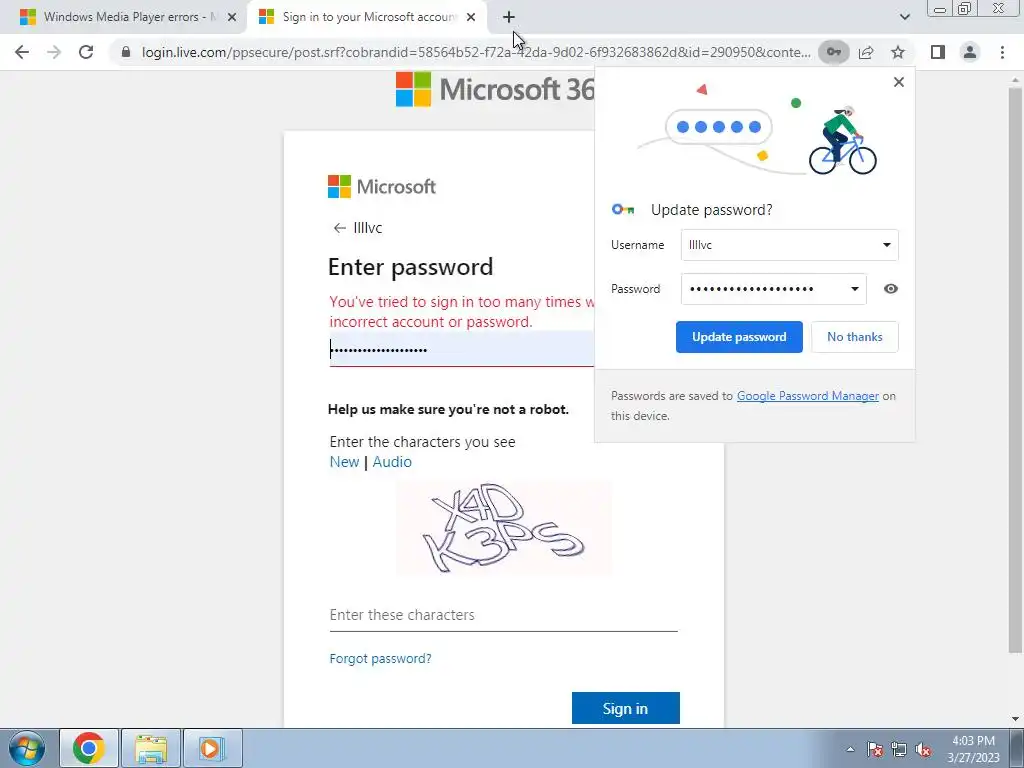Switch to Windows Media Player errors tab
The image size is (1024, 768).
click(129, 17)
